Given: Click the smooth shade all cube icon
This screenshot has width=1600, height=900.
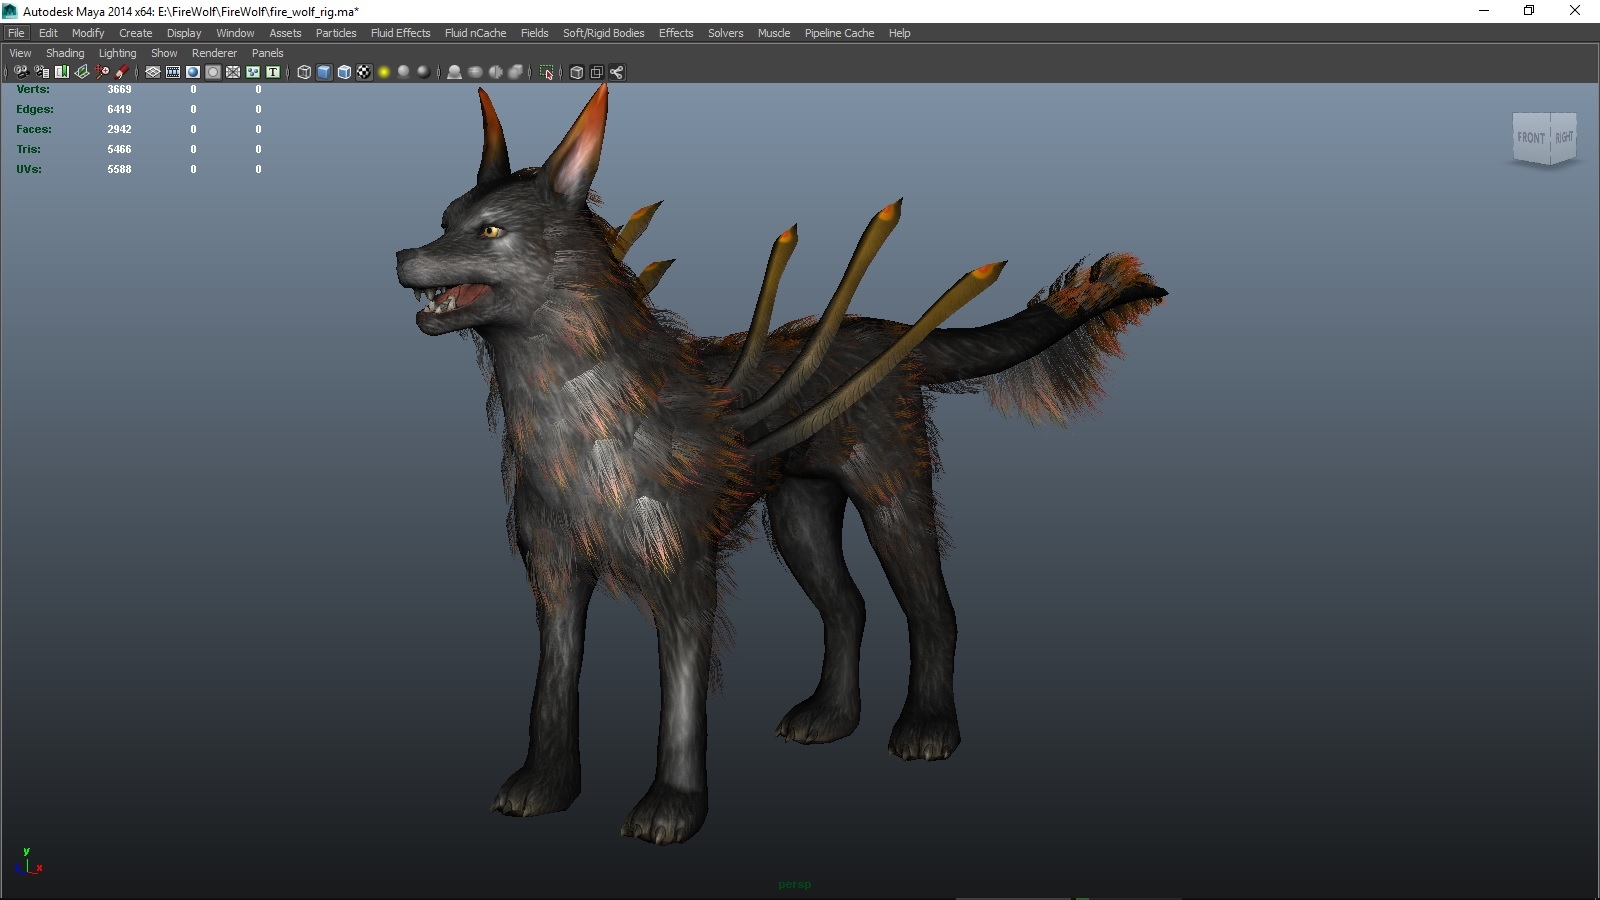Looking at the screenshot, I should click(x=322, y=71).
